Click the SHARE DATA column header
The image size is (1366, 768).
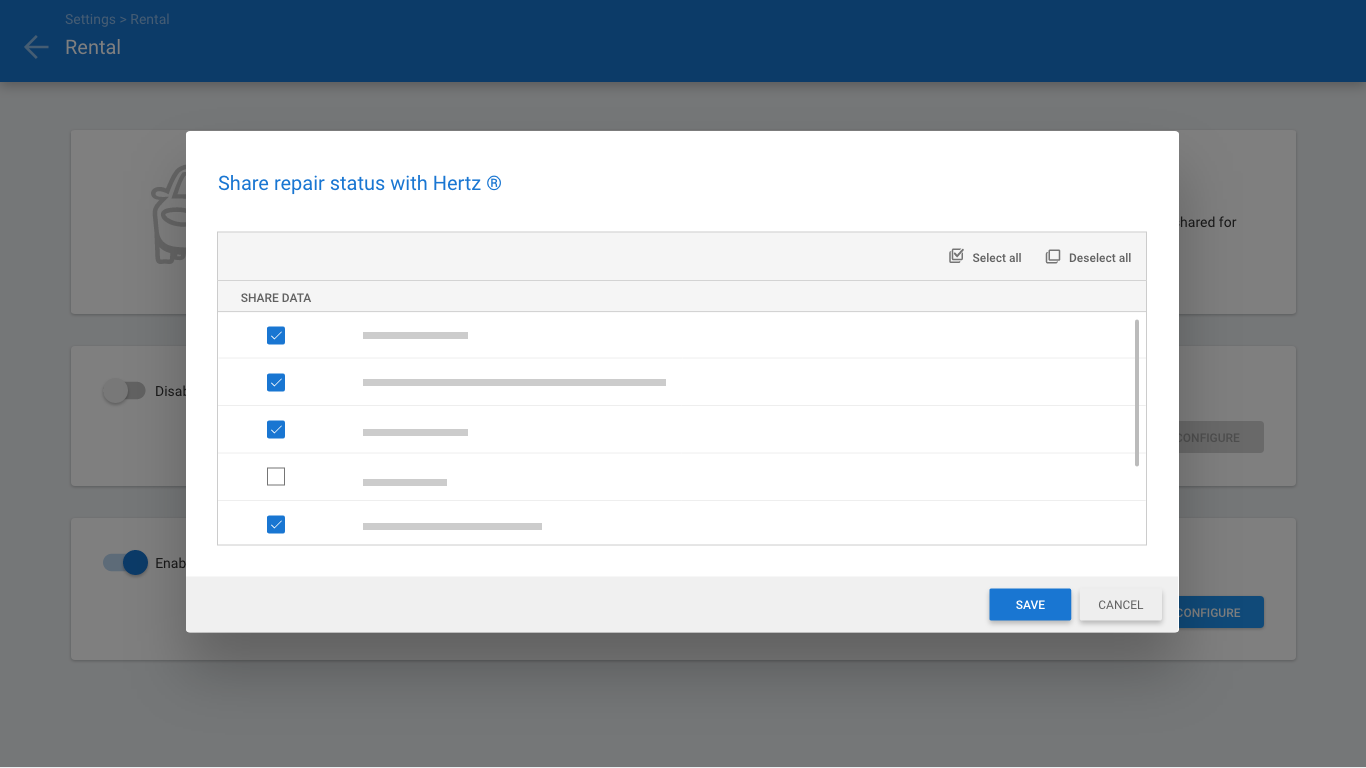click(x=276, y=298)
